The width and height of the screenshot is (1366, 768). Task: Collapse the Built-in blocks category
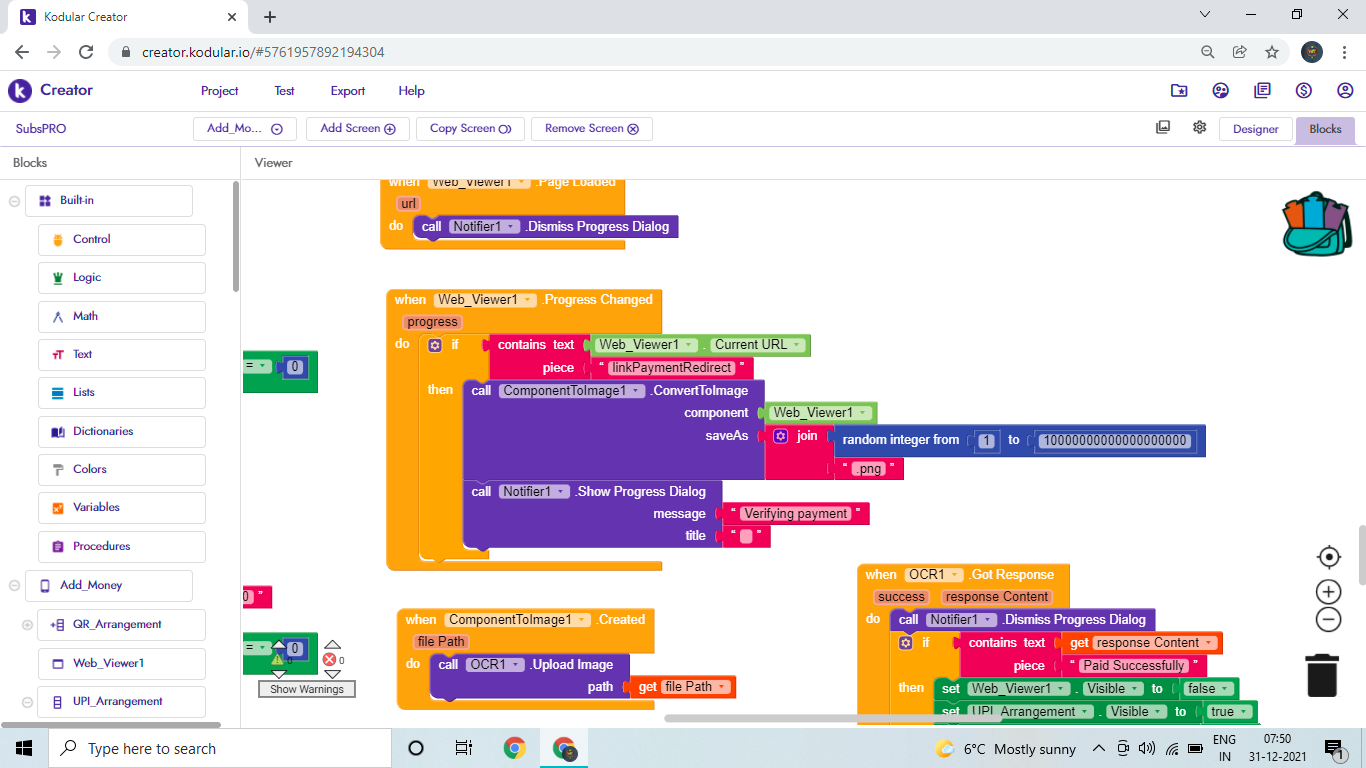(14, 201)
